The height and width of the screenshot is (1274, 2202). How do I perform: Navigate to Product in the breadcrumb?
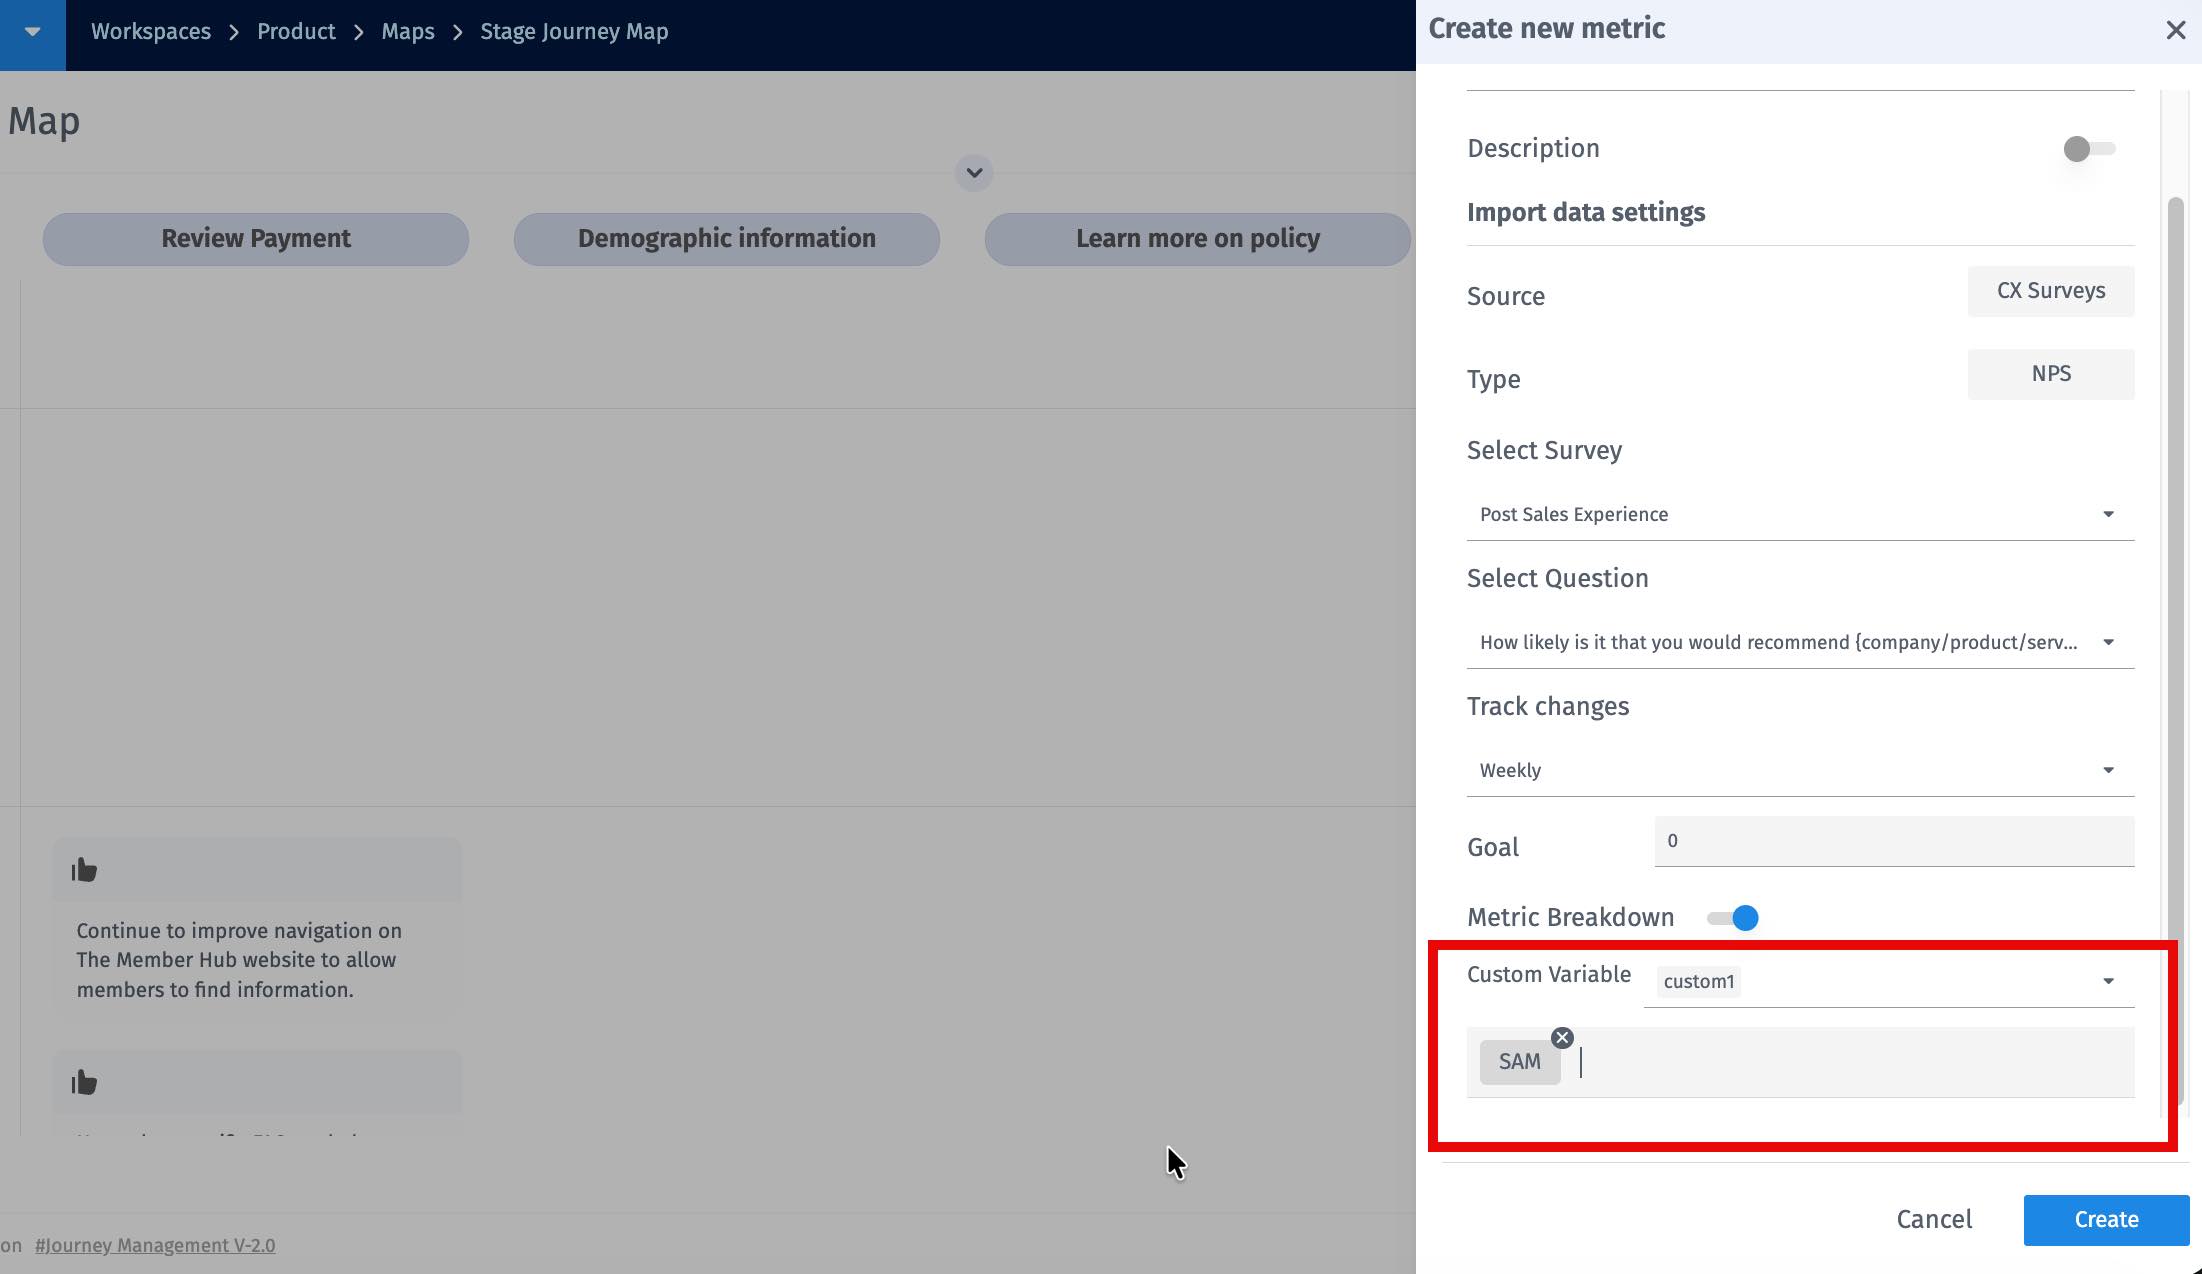point(296,31)
